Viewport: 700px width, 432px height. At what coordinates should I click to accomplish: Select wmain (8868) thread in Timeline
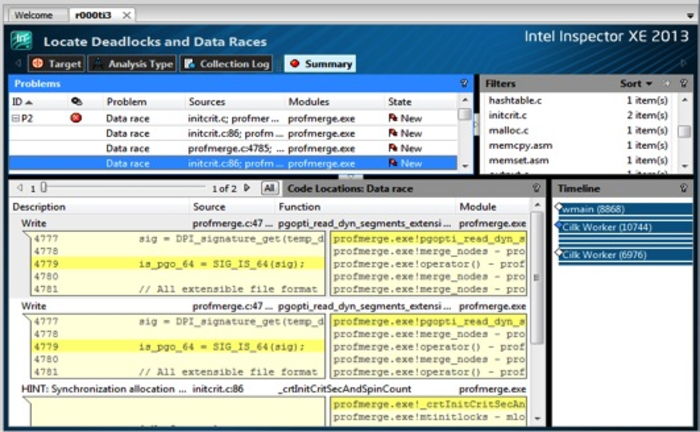[x=625, y=209]
